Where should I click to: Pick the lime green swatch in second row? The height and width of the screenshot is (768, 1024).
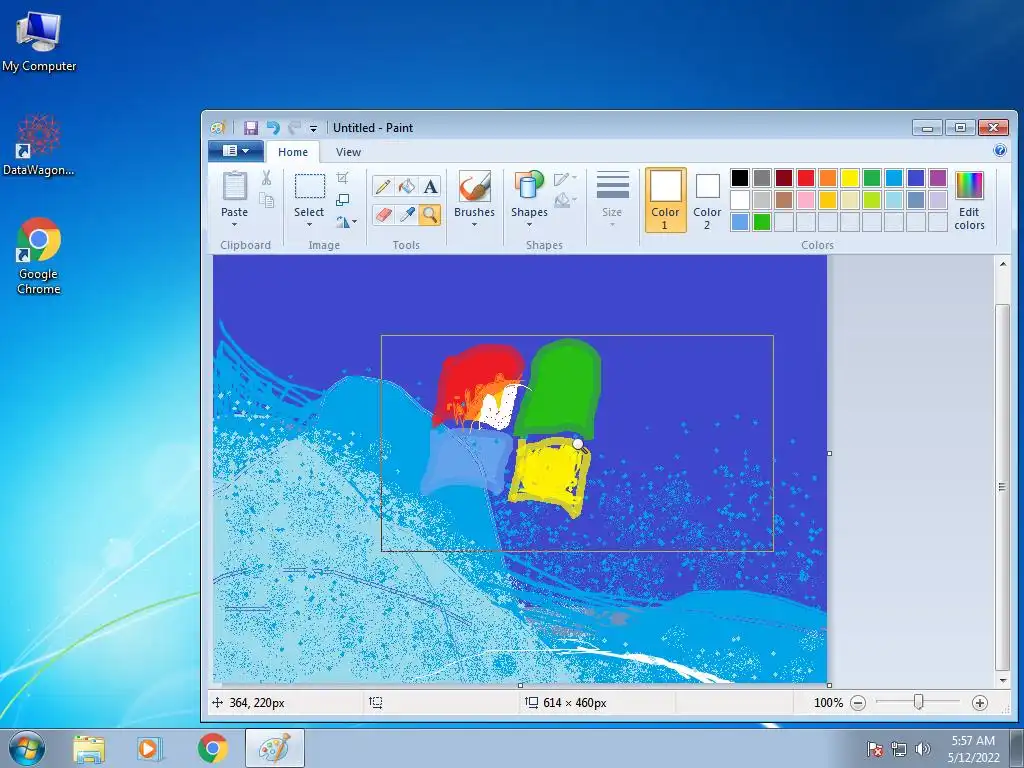click(872, 200)
